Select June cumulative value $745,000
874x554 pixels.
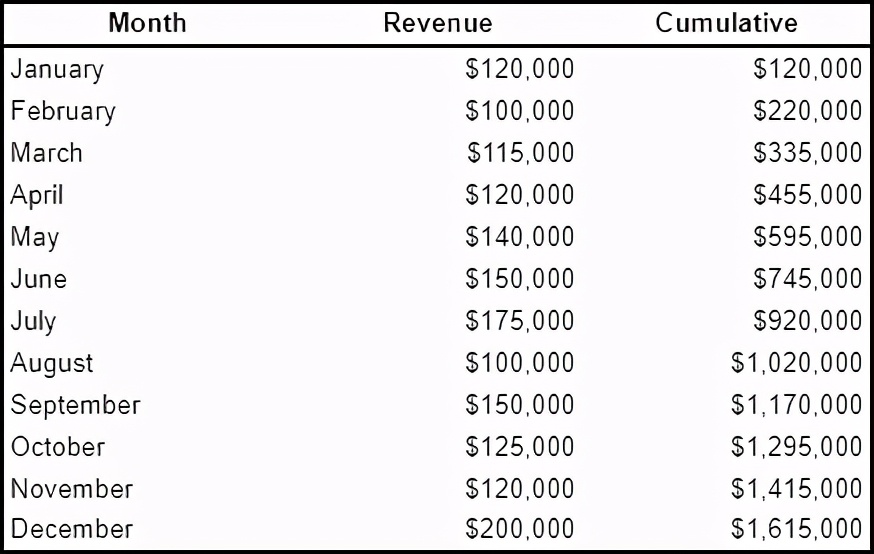pyautogui.click(x=808, y=279)
